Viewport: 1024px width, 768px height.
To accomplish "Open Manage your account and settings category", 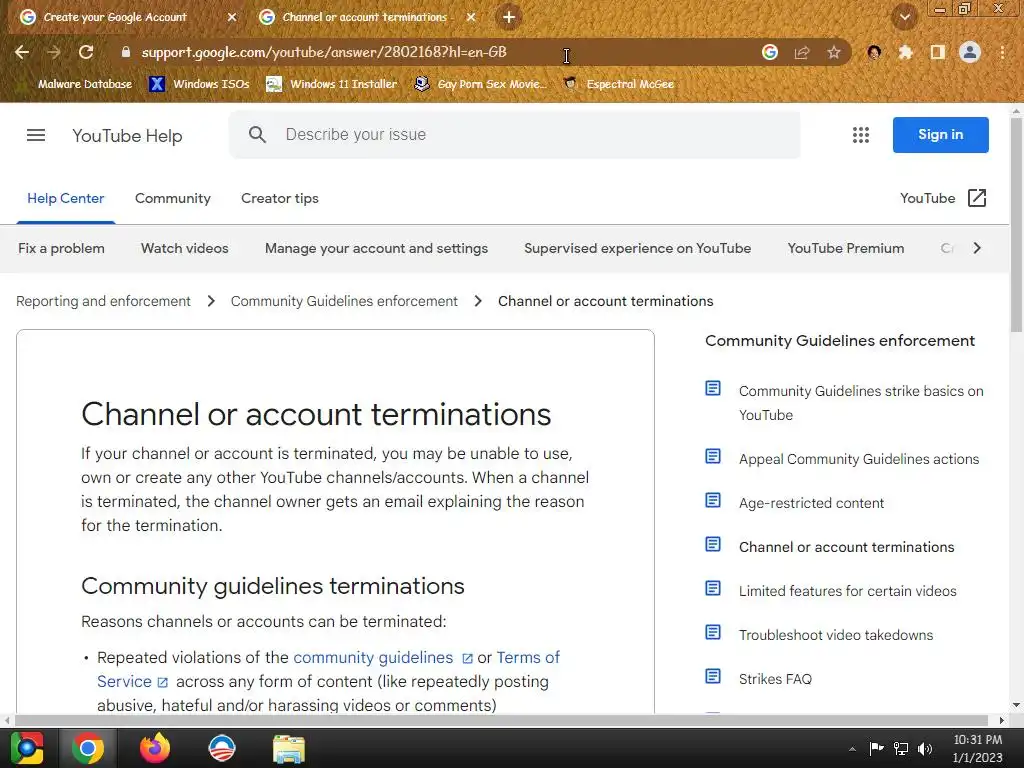I will pyautogui.click(x=376, y=248).
